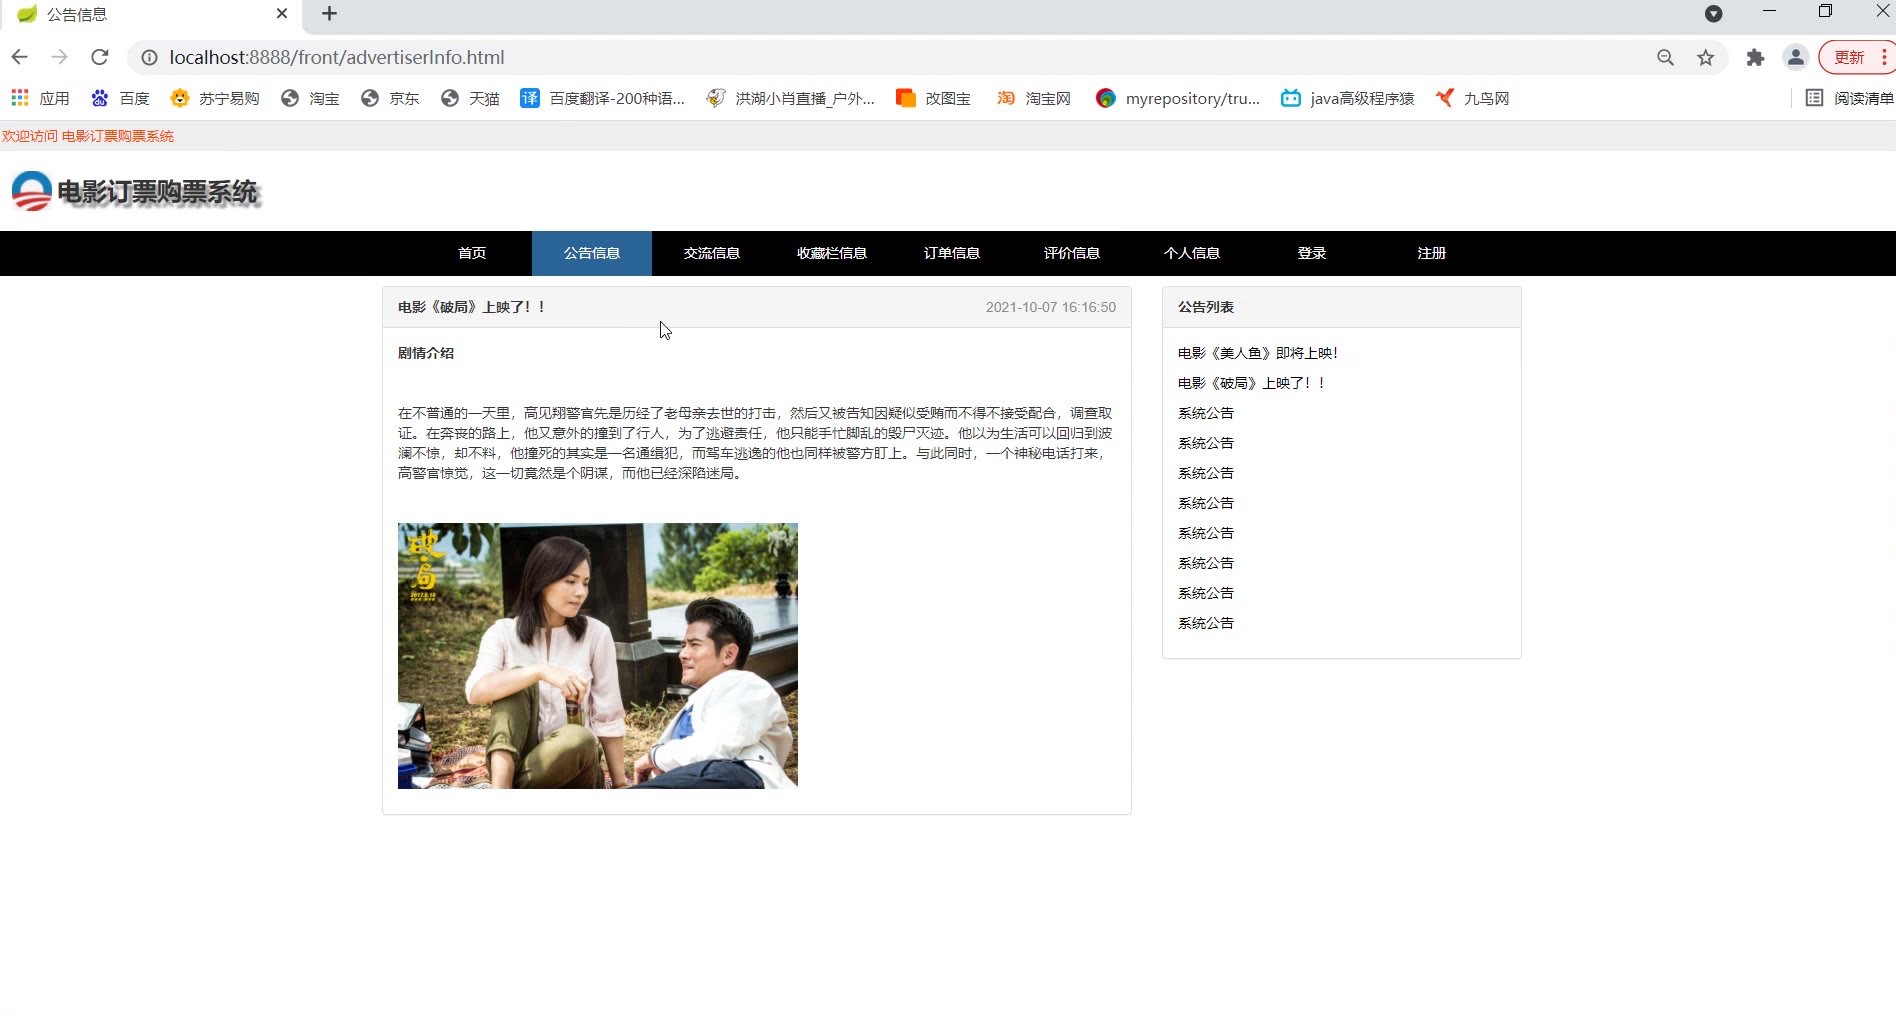The image size is (1896, 1016).
Task: Close the 公告信息 browser tab
Action: point(282,14)
